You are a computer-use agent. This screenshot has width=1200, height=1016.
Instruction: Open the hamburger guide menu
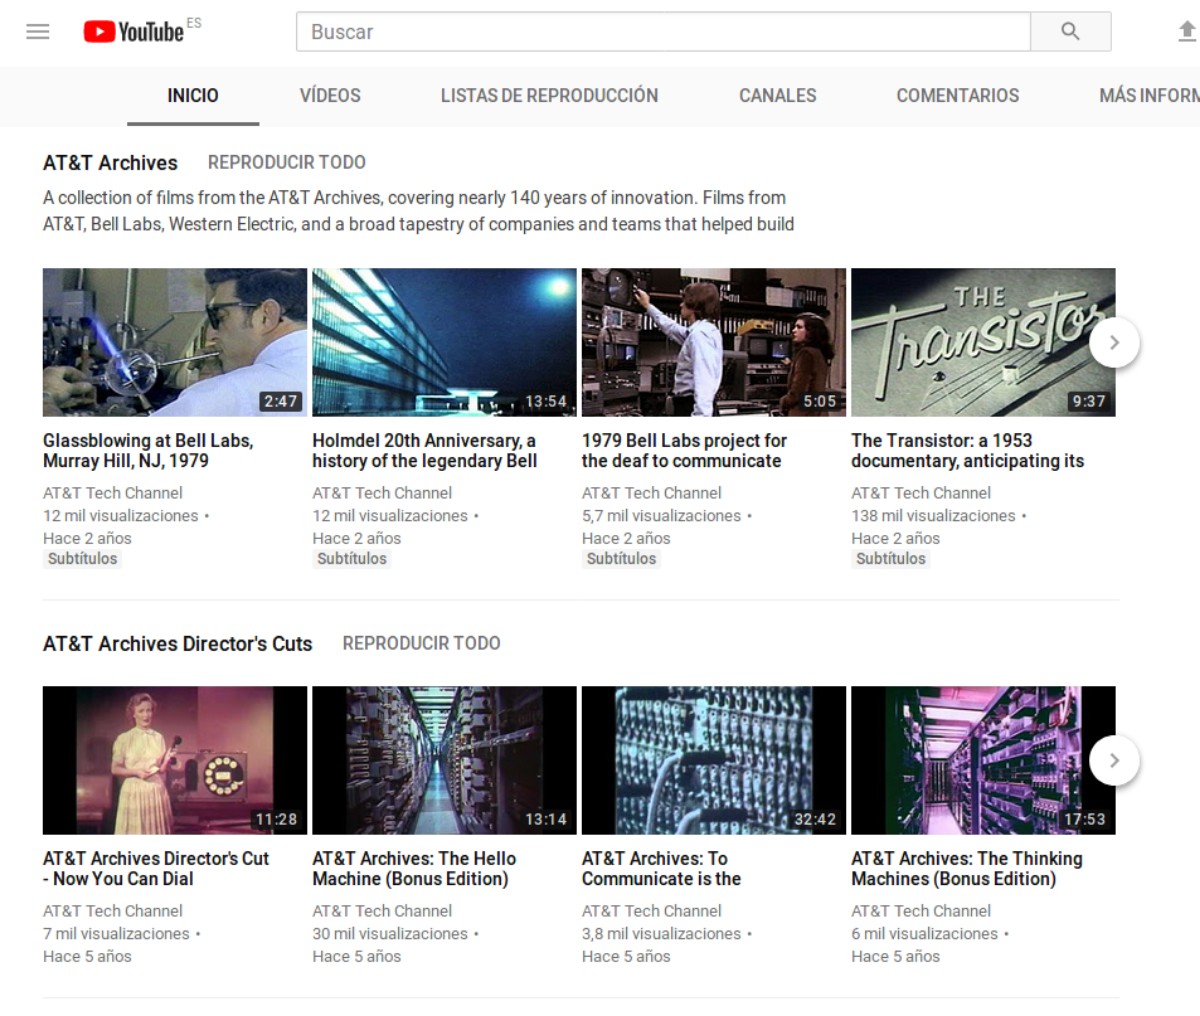tap(38, 32)
